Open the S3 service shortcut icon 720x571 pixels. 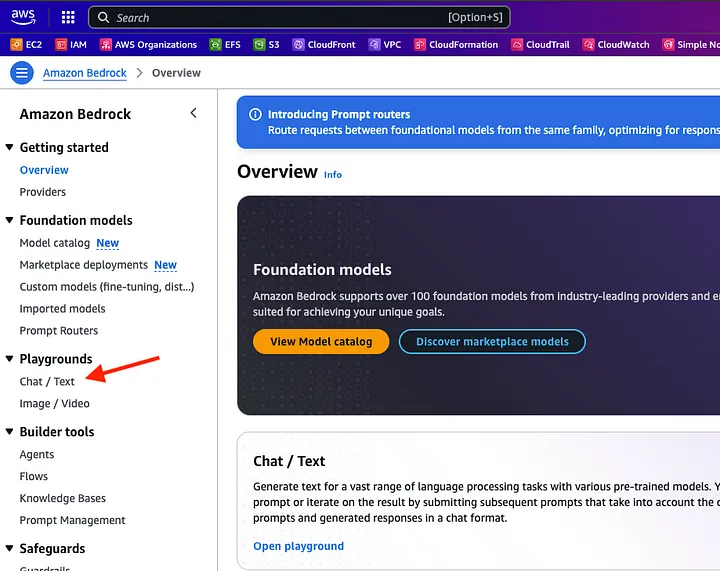pyautogui.click(x=259, y=45)
